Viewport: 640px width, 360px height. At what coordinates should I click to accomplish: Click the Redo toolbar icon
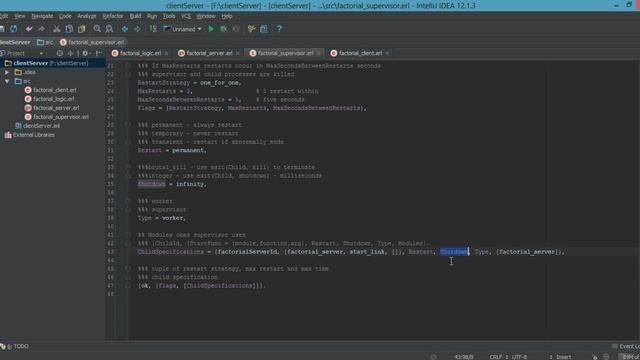(x=42, y=29)
